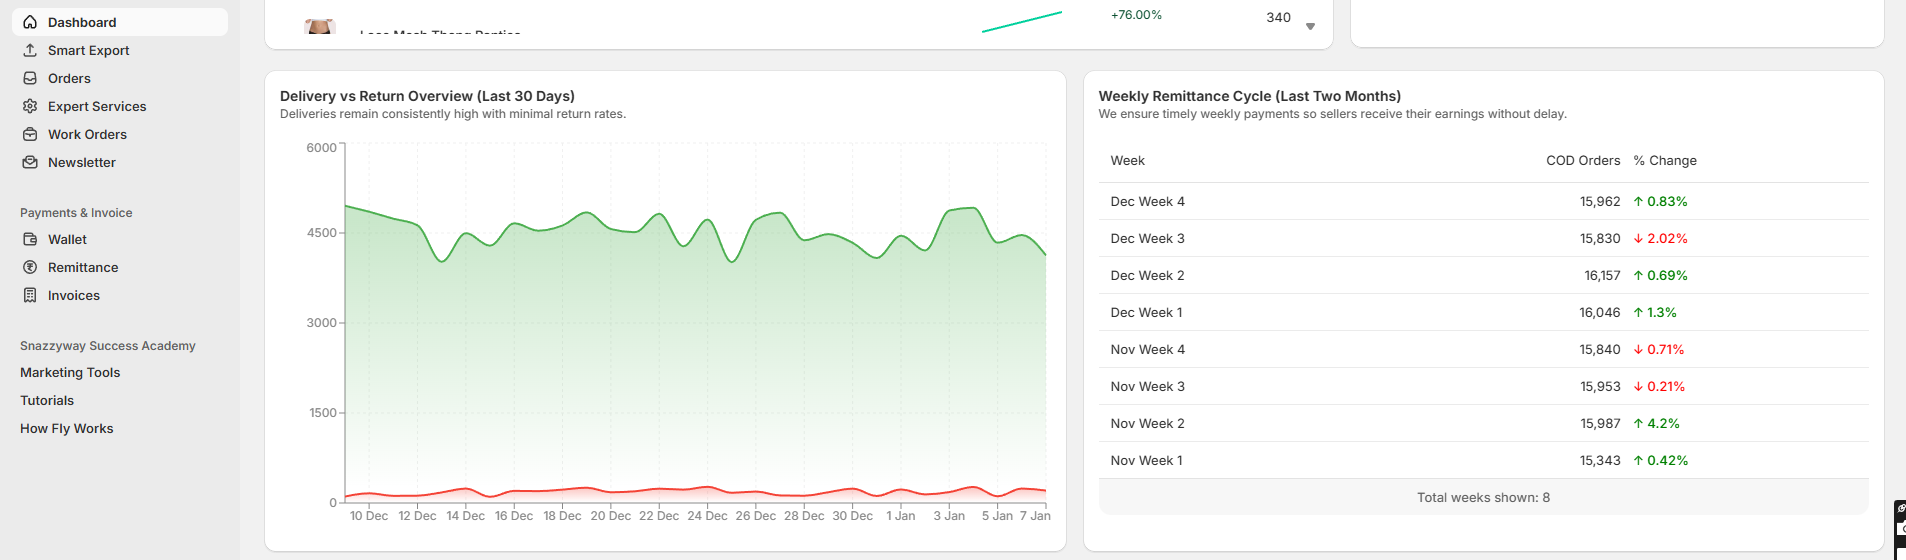
Task: Click the COD Orders column header
Action: (x=1583, y=160)
